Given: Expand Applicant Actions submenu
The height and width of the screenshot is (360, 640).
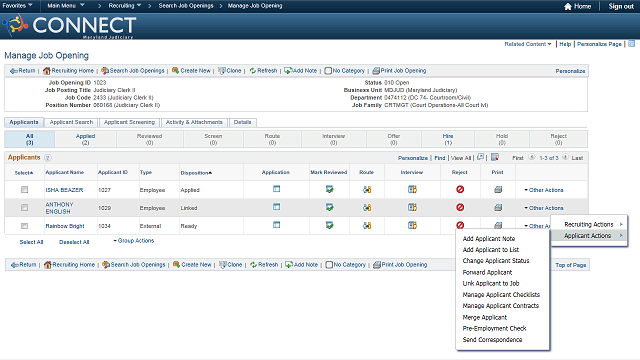Looking at the screenshot, I should pyautogui.click(x=589, y=236).
